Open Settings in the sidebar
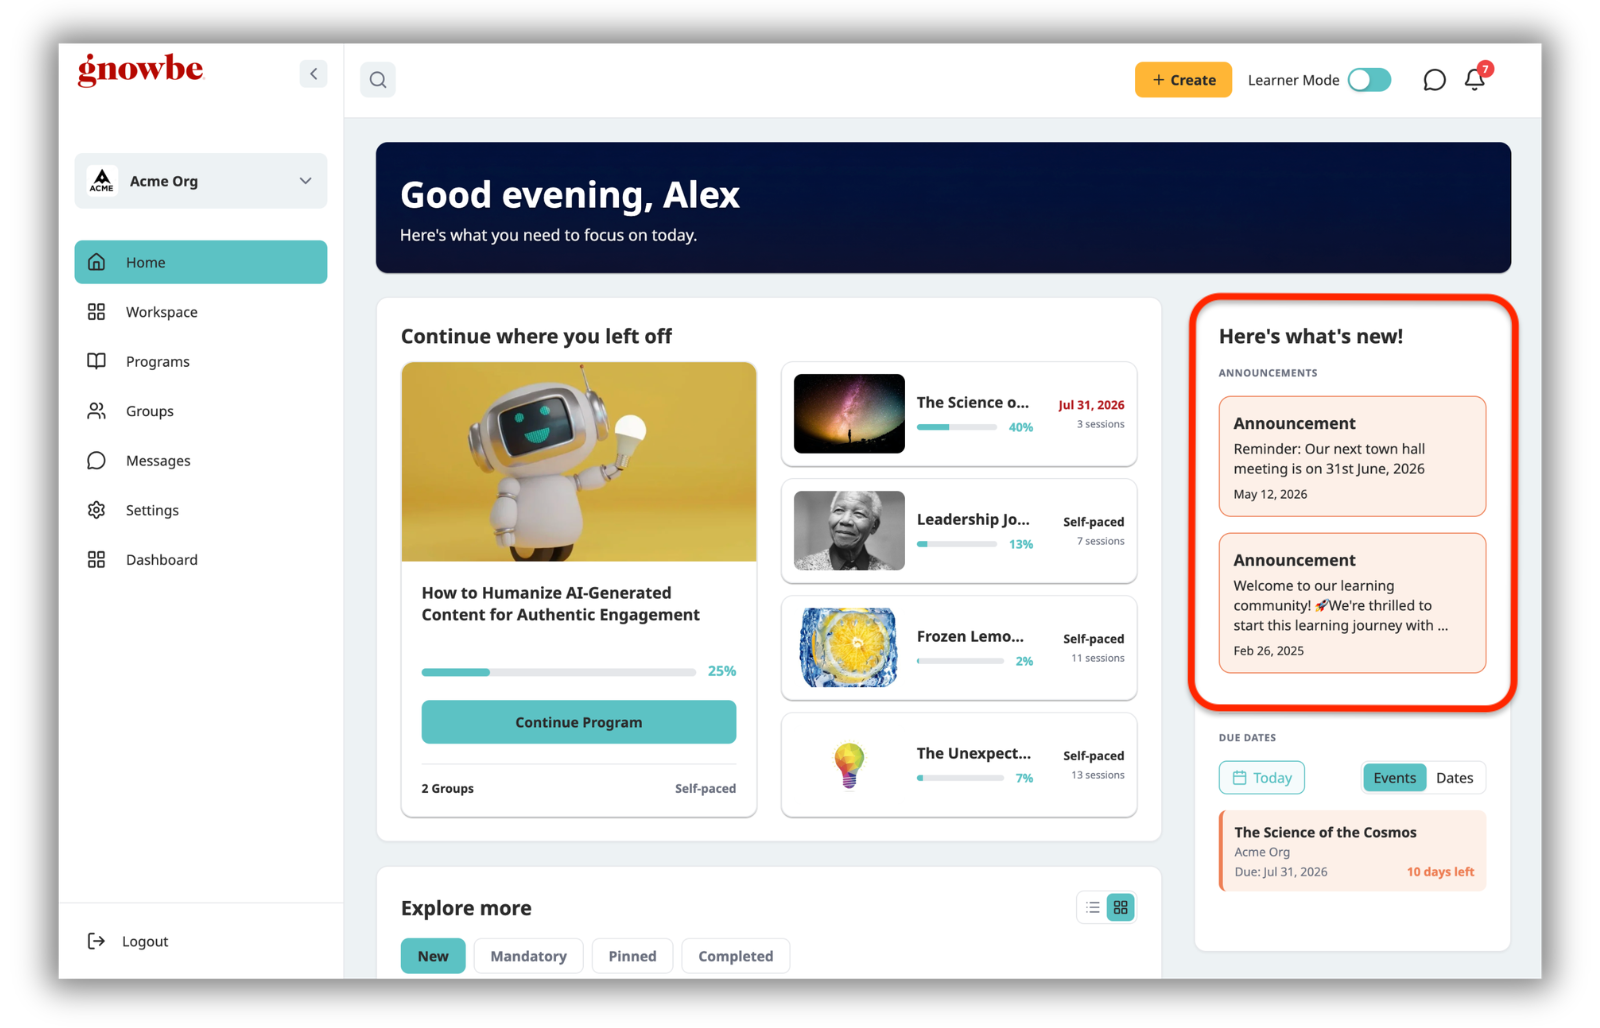This screenshot has width=1600, height=1028. point(201,510)
